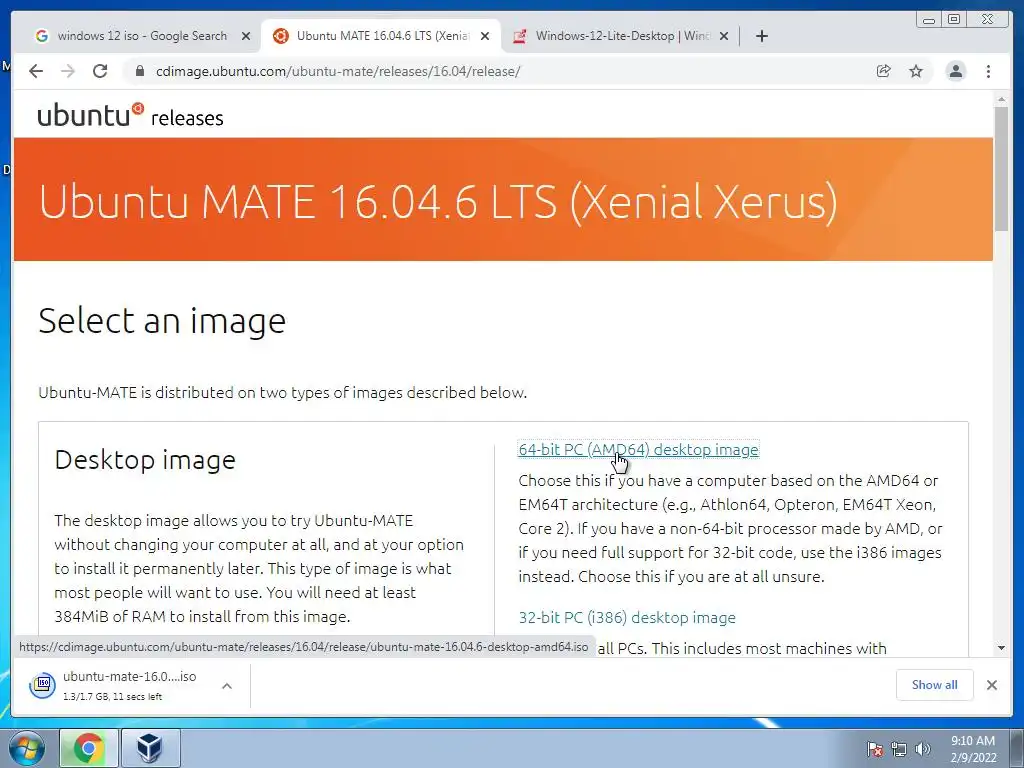
Task: Open the Windows Start menu
Action: (27, 748)
